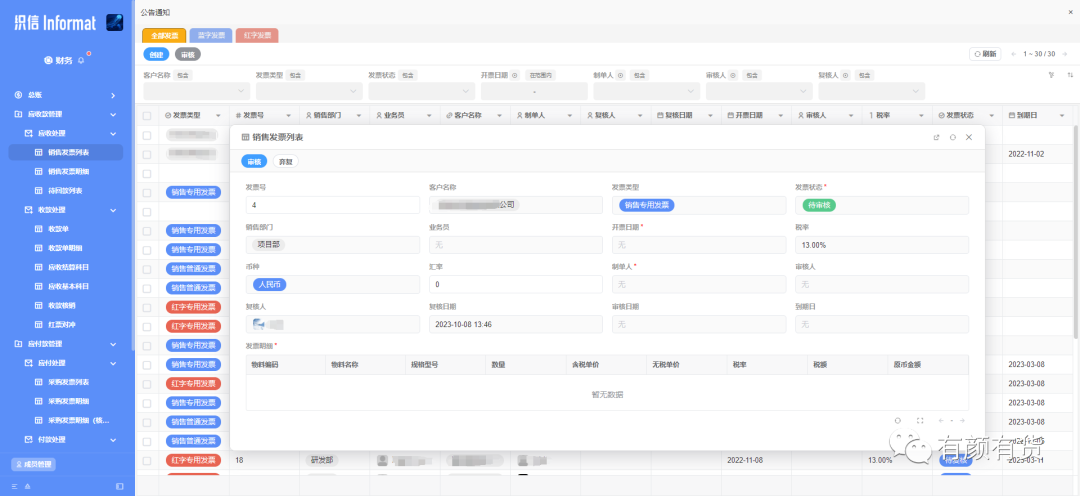Image resolution: width=1080 pixels, height=496 pixels.
Task: Expand the 总账 sidebar menu
Action: point(65,95)
